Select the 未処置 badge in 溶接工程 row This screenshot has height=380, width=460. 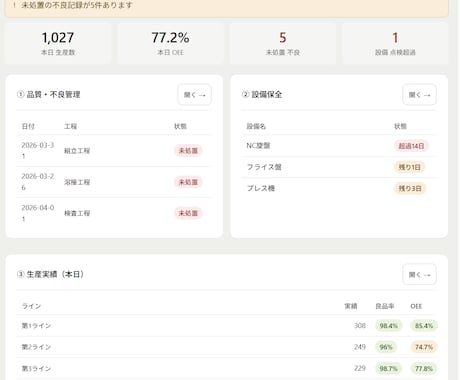point(188,182)
